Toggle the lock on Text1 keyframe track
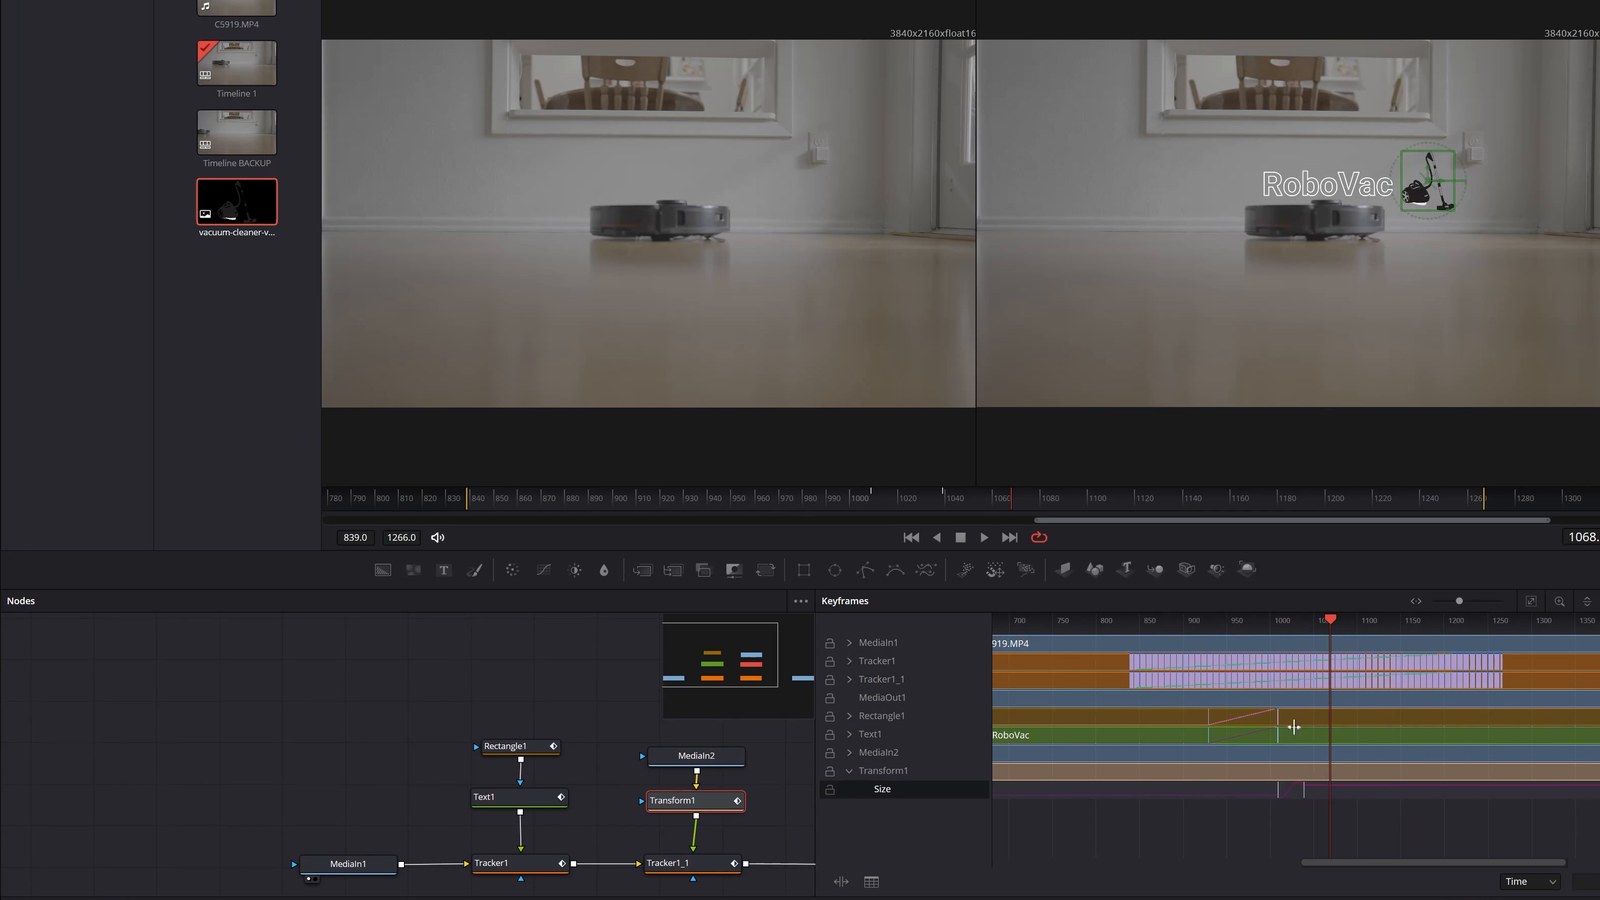The height and width of the screenshot is (900, 1600). click(x=830, y=735)
